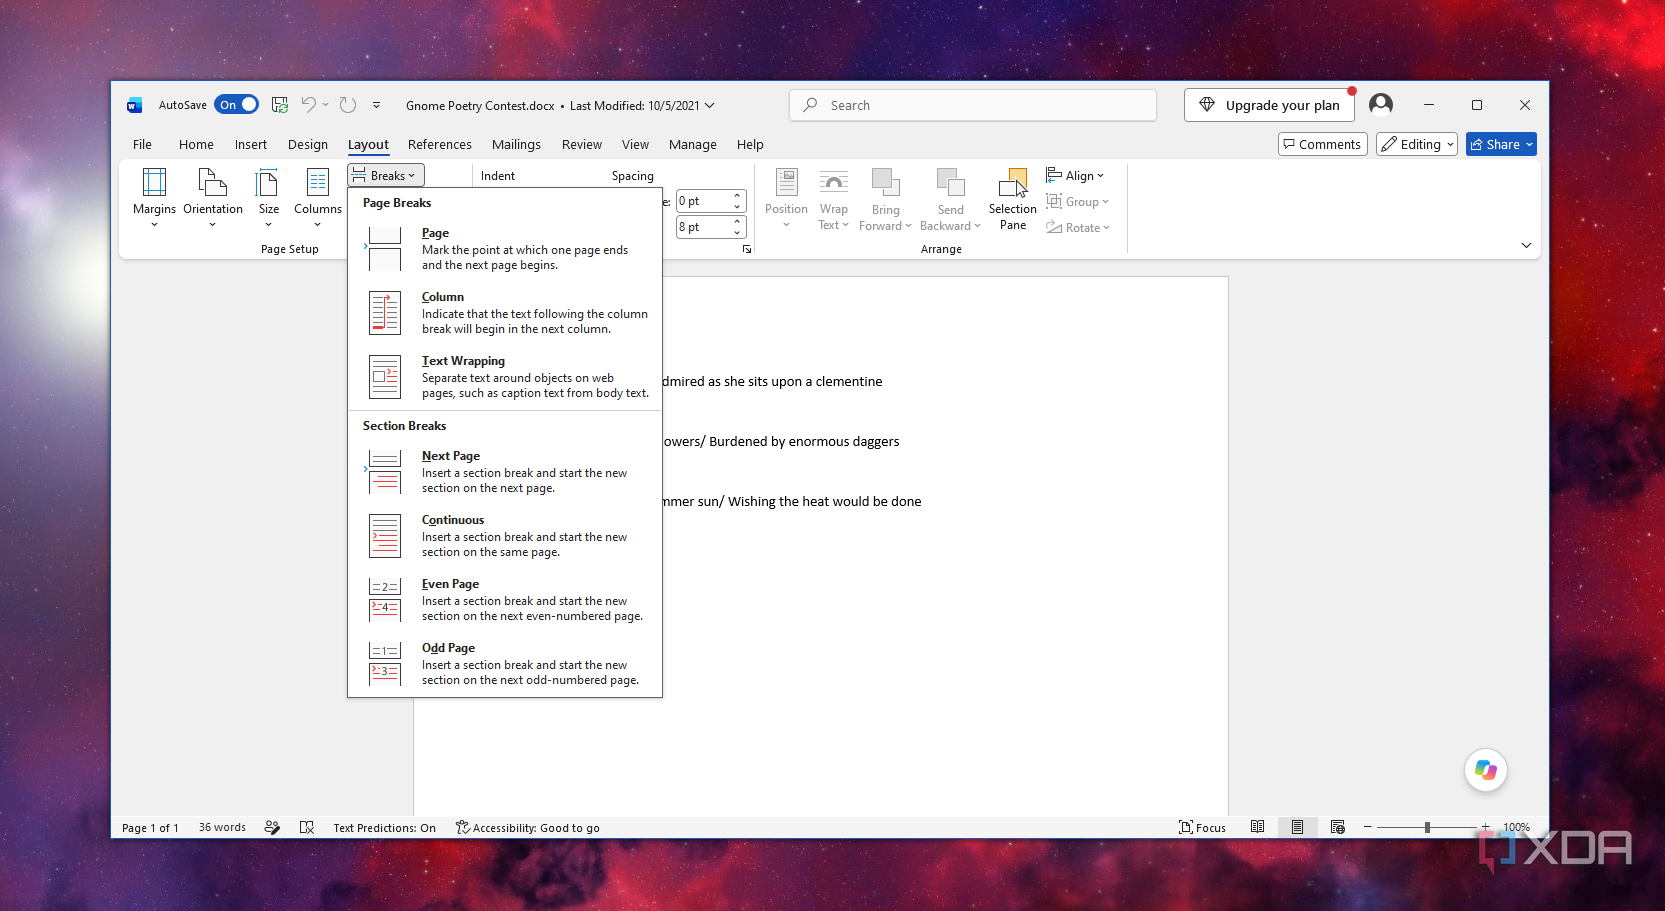Click the Save icon in title bar
The width and height of the screenshot is (1665, 911).
280,105
